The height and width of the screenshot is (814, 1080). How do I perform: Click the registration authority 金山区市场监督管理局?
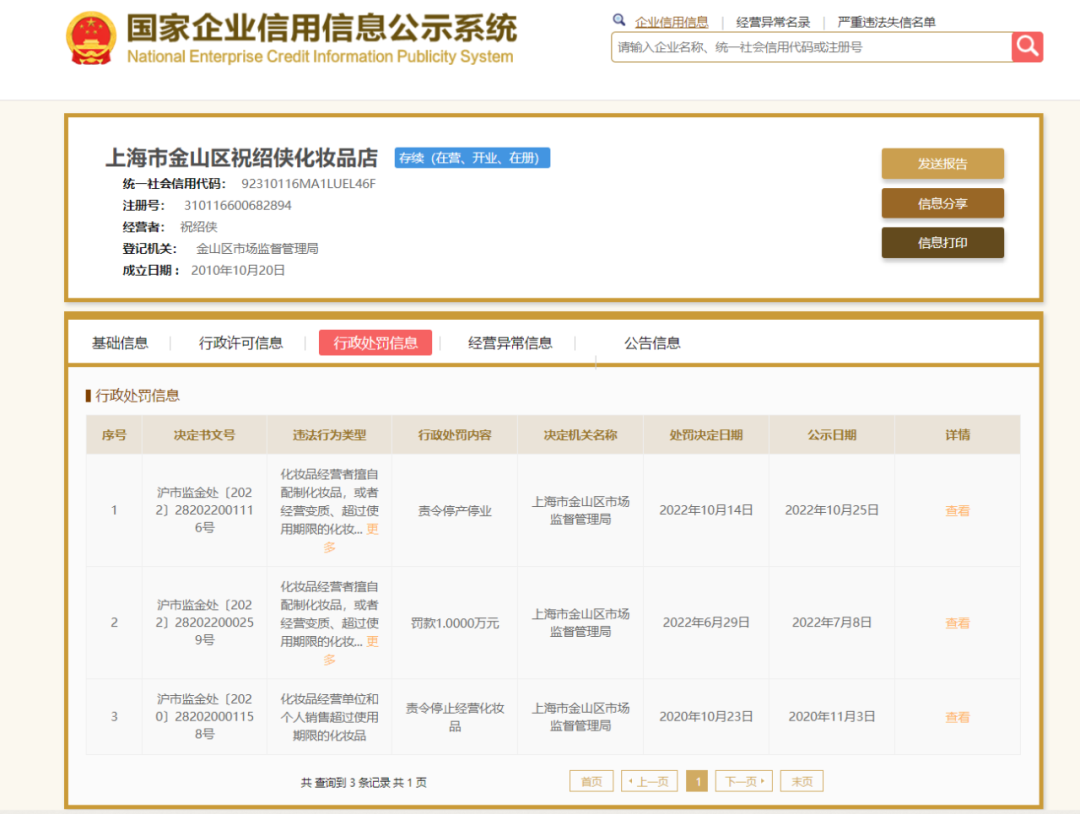tap(257, 249)
